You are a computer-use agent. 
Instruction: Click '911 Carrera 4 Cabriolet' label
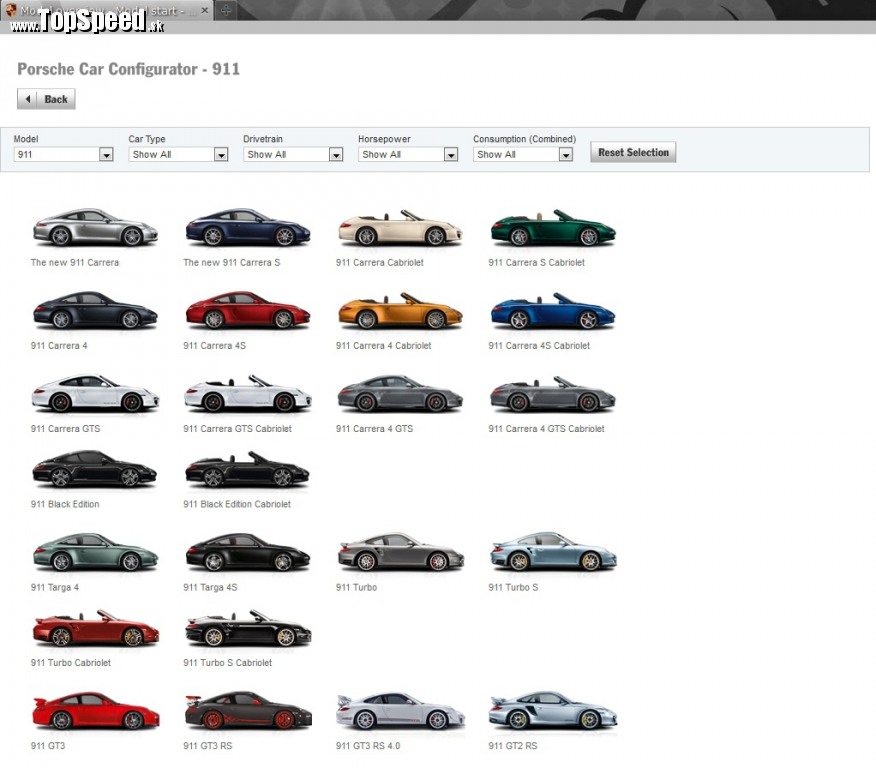pos(383,345)
